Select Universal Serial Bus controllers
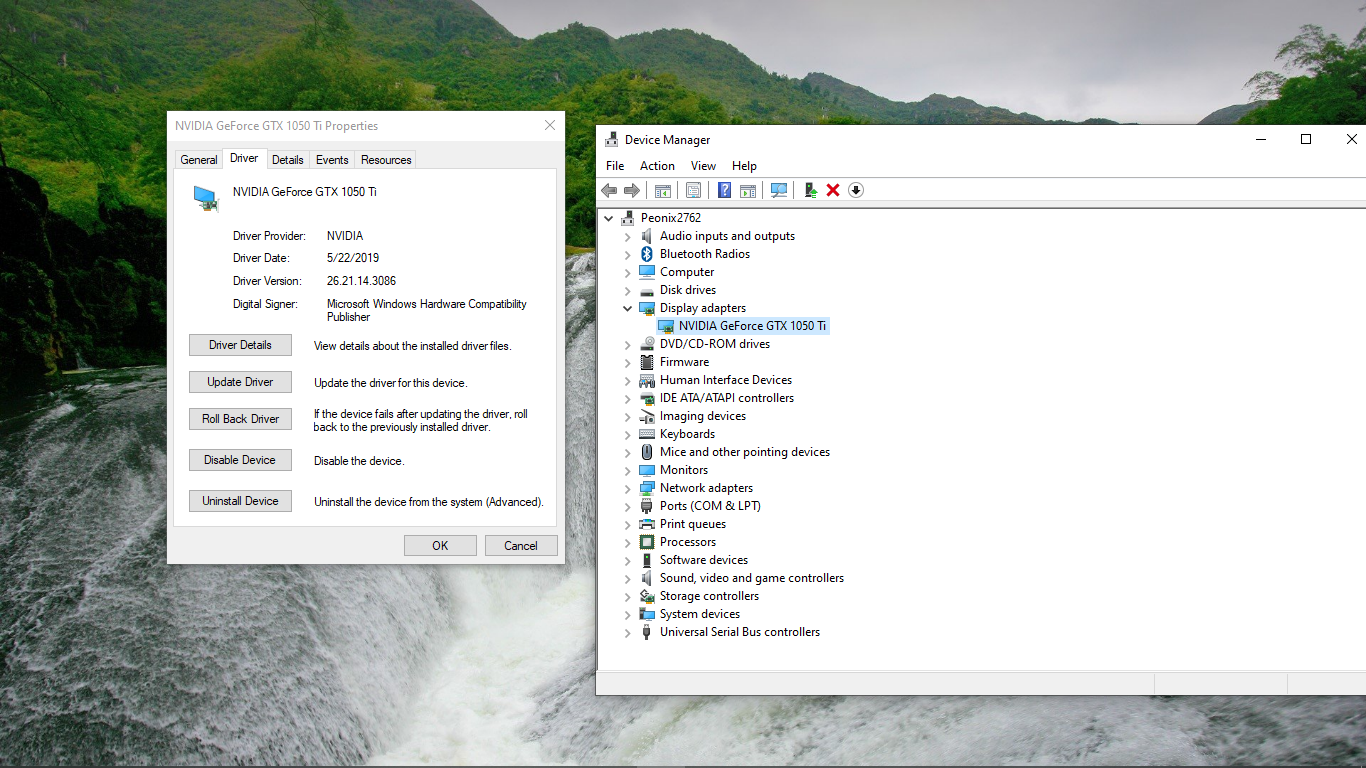The height and width of the screenshot is (768, 1366). (x=740, y=632)
